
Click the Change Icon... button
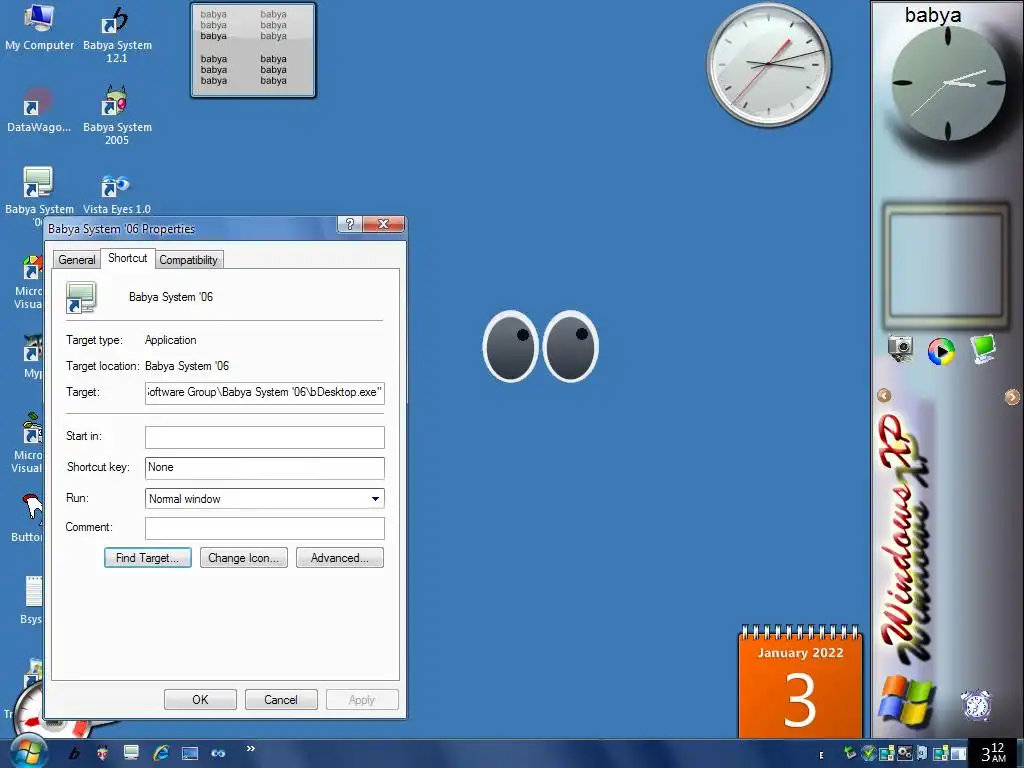pyautogui.click(x=244, y=558)
